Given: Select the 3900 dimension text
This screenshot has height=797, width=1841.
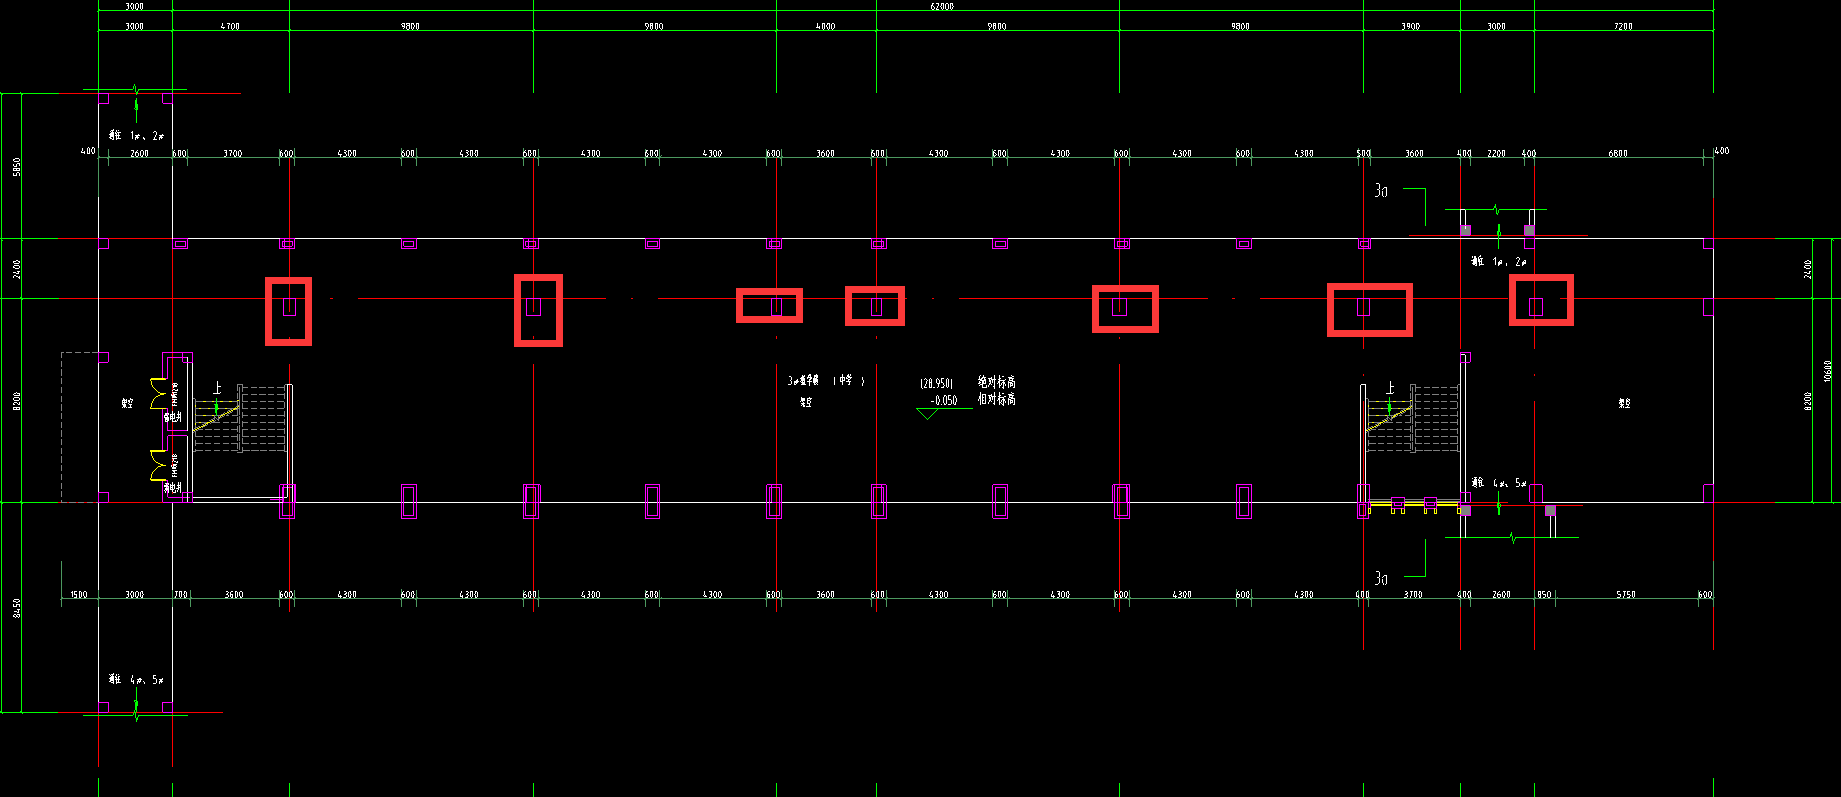Looking at the screenshot, I should pos(1410,26).
